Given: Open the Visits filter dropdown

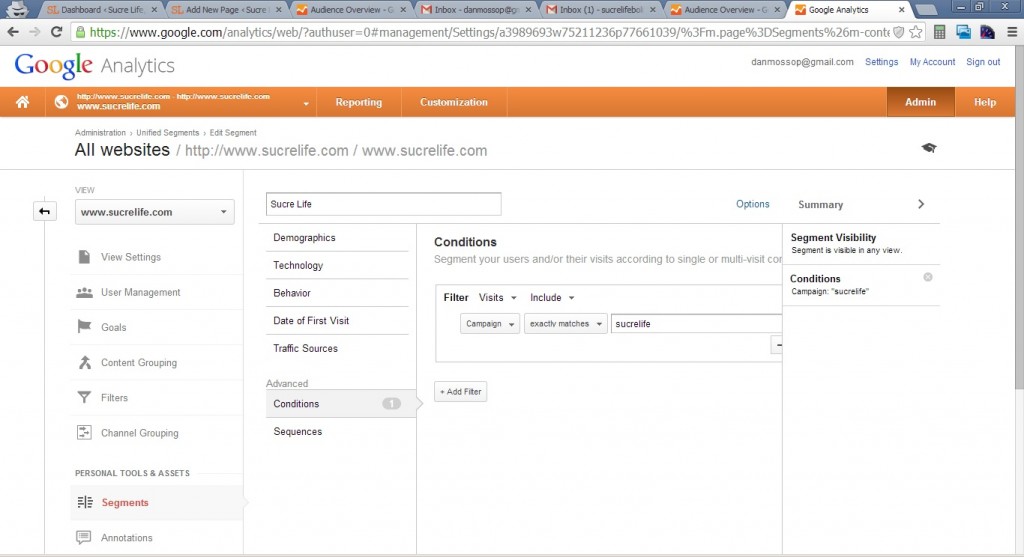Looking at the screenshot, I should tap(497, 297).
